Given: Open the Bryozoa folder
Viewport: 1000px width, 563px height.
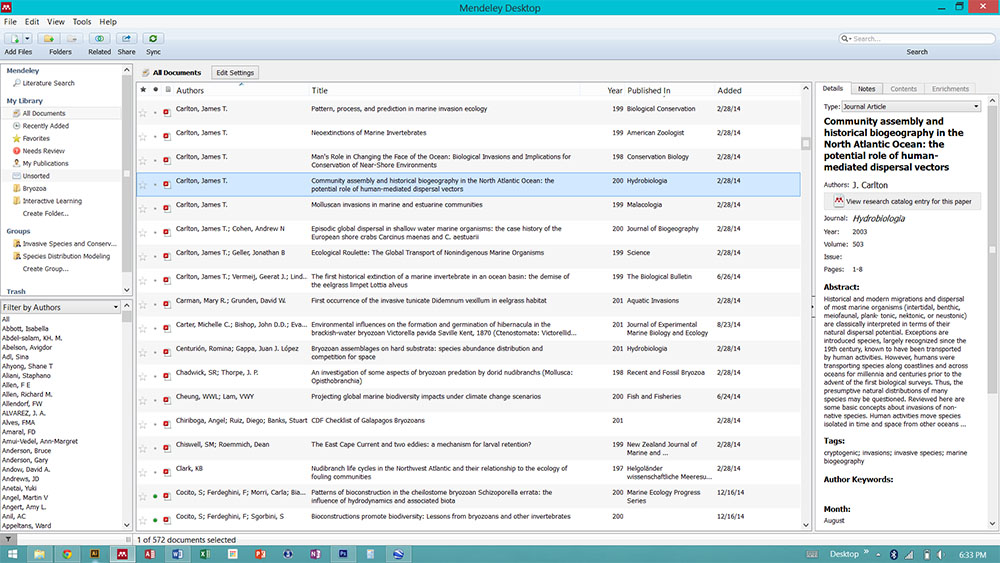Looking at the screenshot, I should 34,189.
